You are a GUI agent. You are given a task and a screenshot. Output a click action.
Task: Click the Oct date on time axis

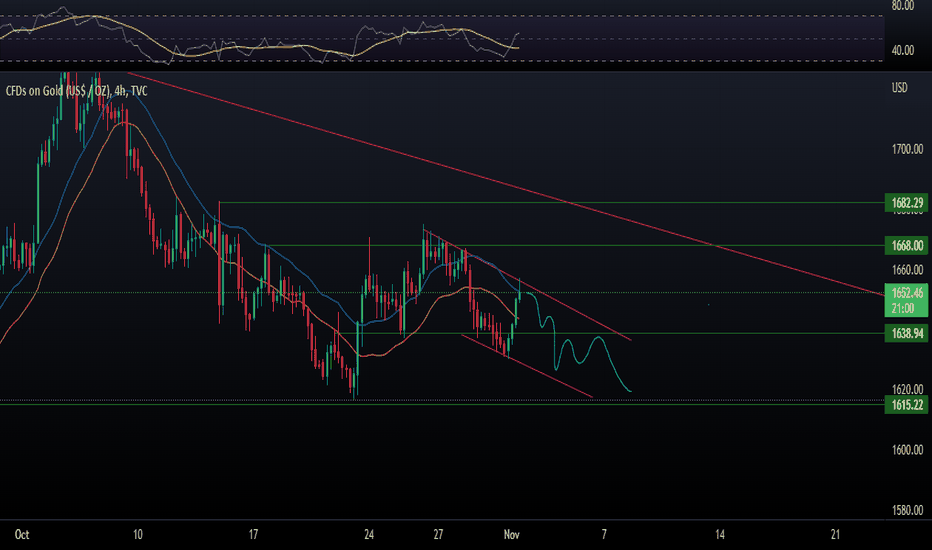coord(21,535)
